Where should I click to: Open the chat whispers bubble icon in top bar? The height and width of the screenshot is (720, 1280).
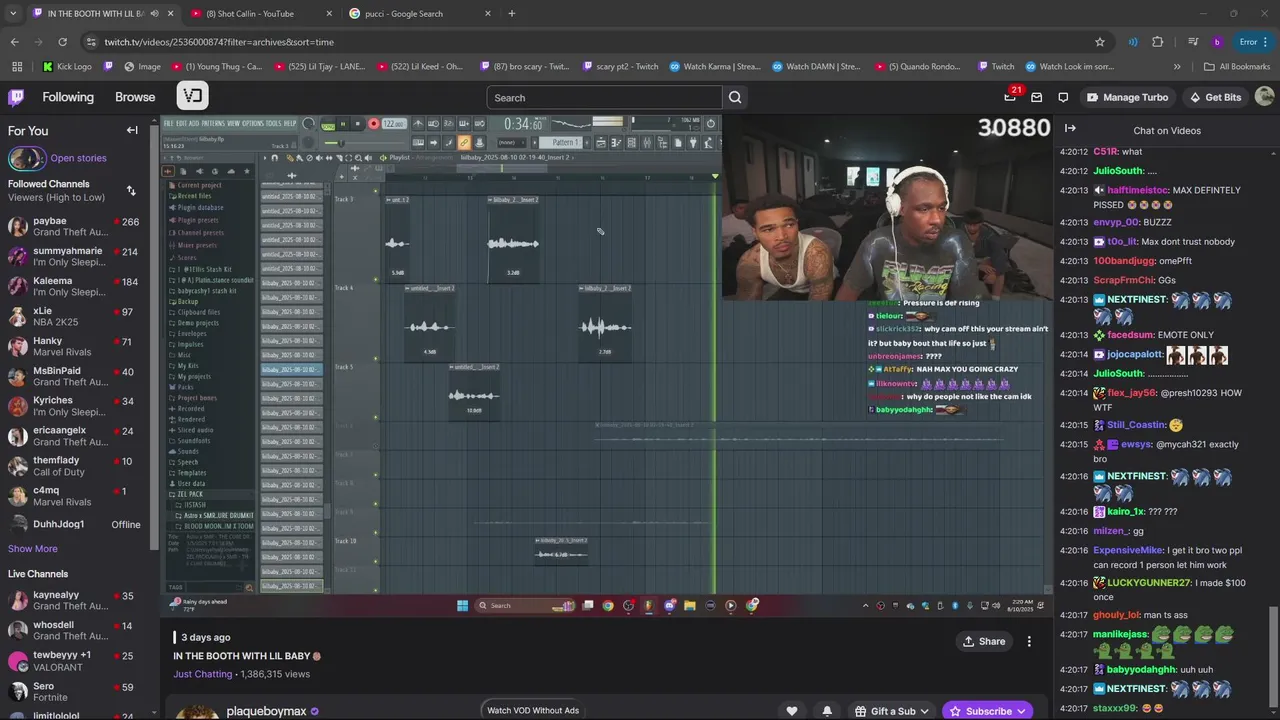point(1063,97)
